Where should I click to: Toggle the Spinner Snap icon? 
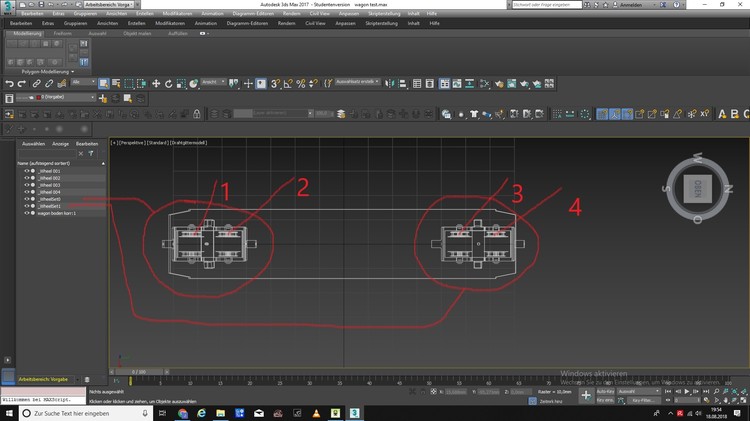[313, 84]
